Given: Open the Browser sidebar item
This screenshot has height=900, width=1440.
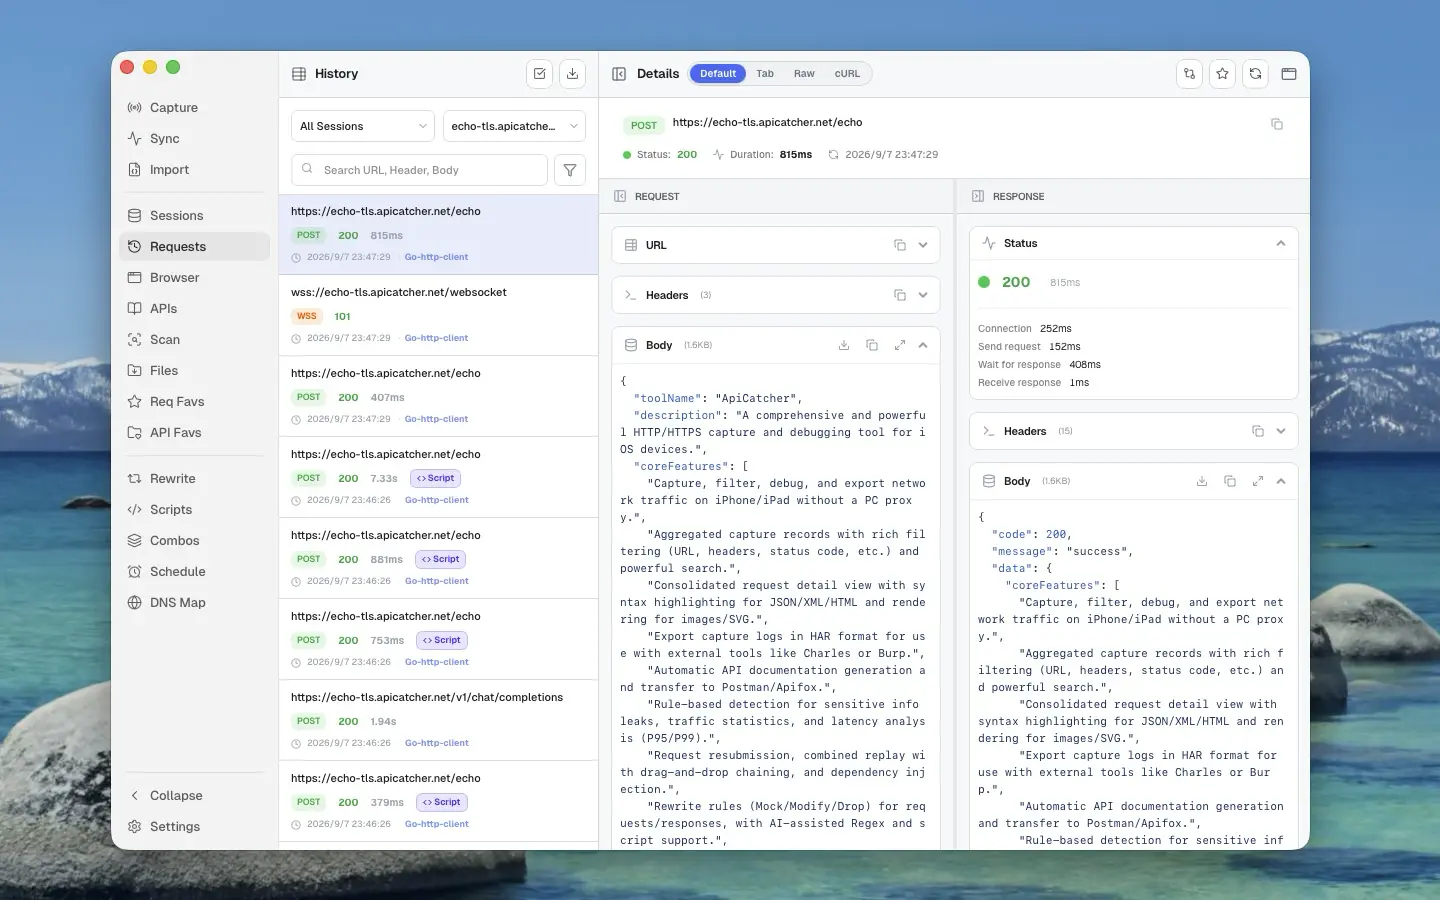Looking at the screenshot, I should [194, 278].
